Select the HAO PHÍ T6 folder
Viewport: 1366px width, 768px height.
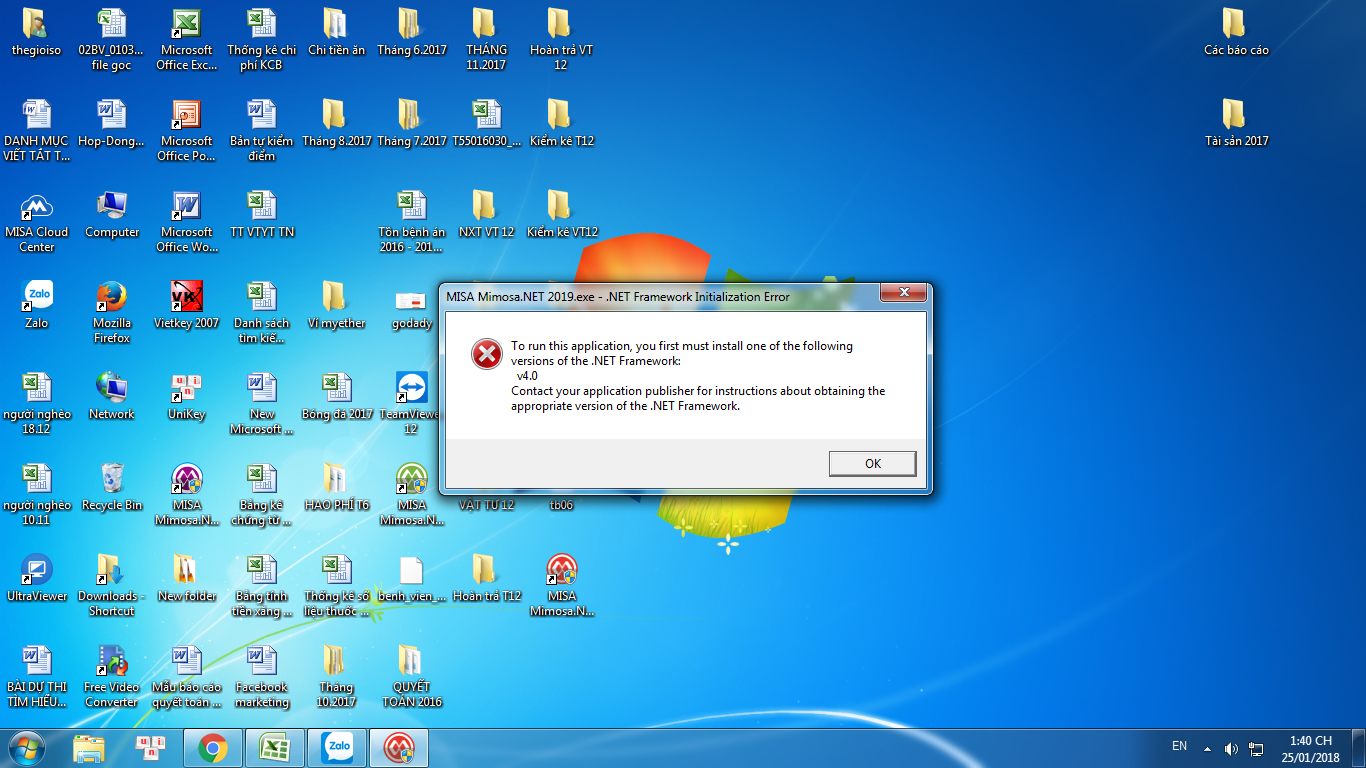point(336,488)
